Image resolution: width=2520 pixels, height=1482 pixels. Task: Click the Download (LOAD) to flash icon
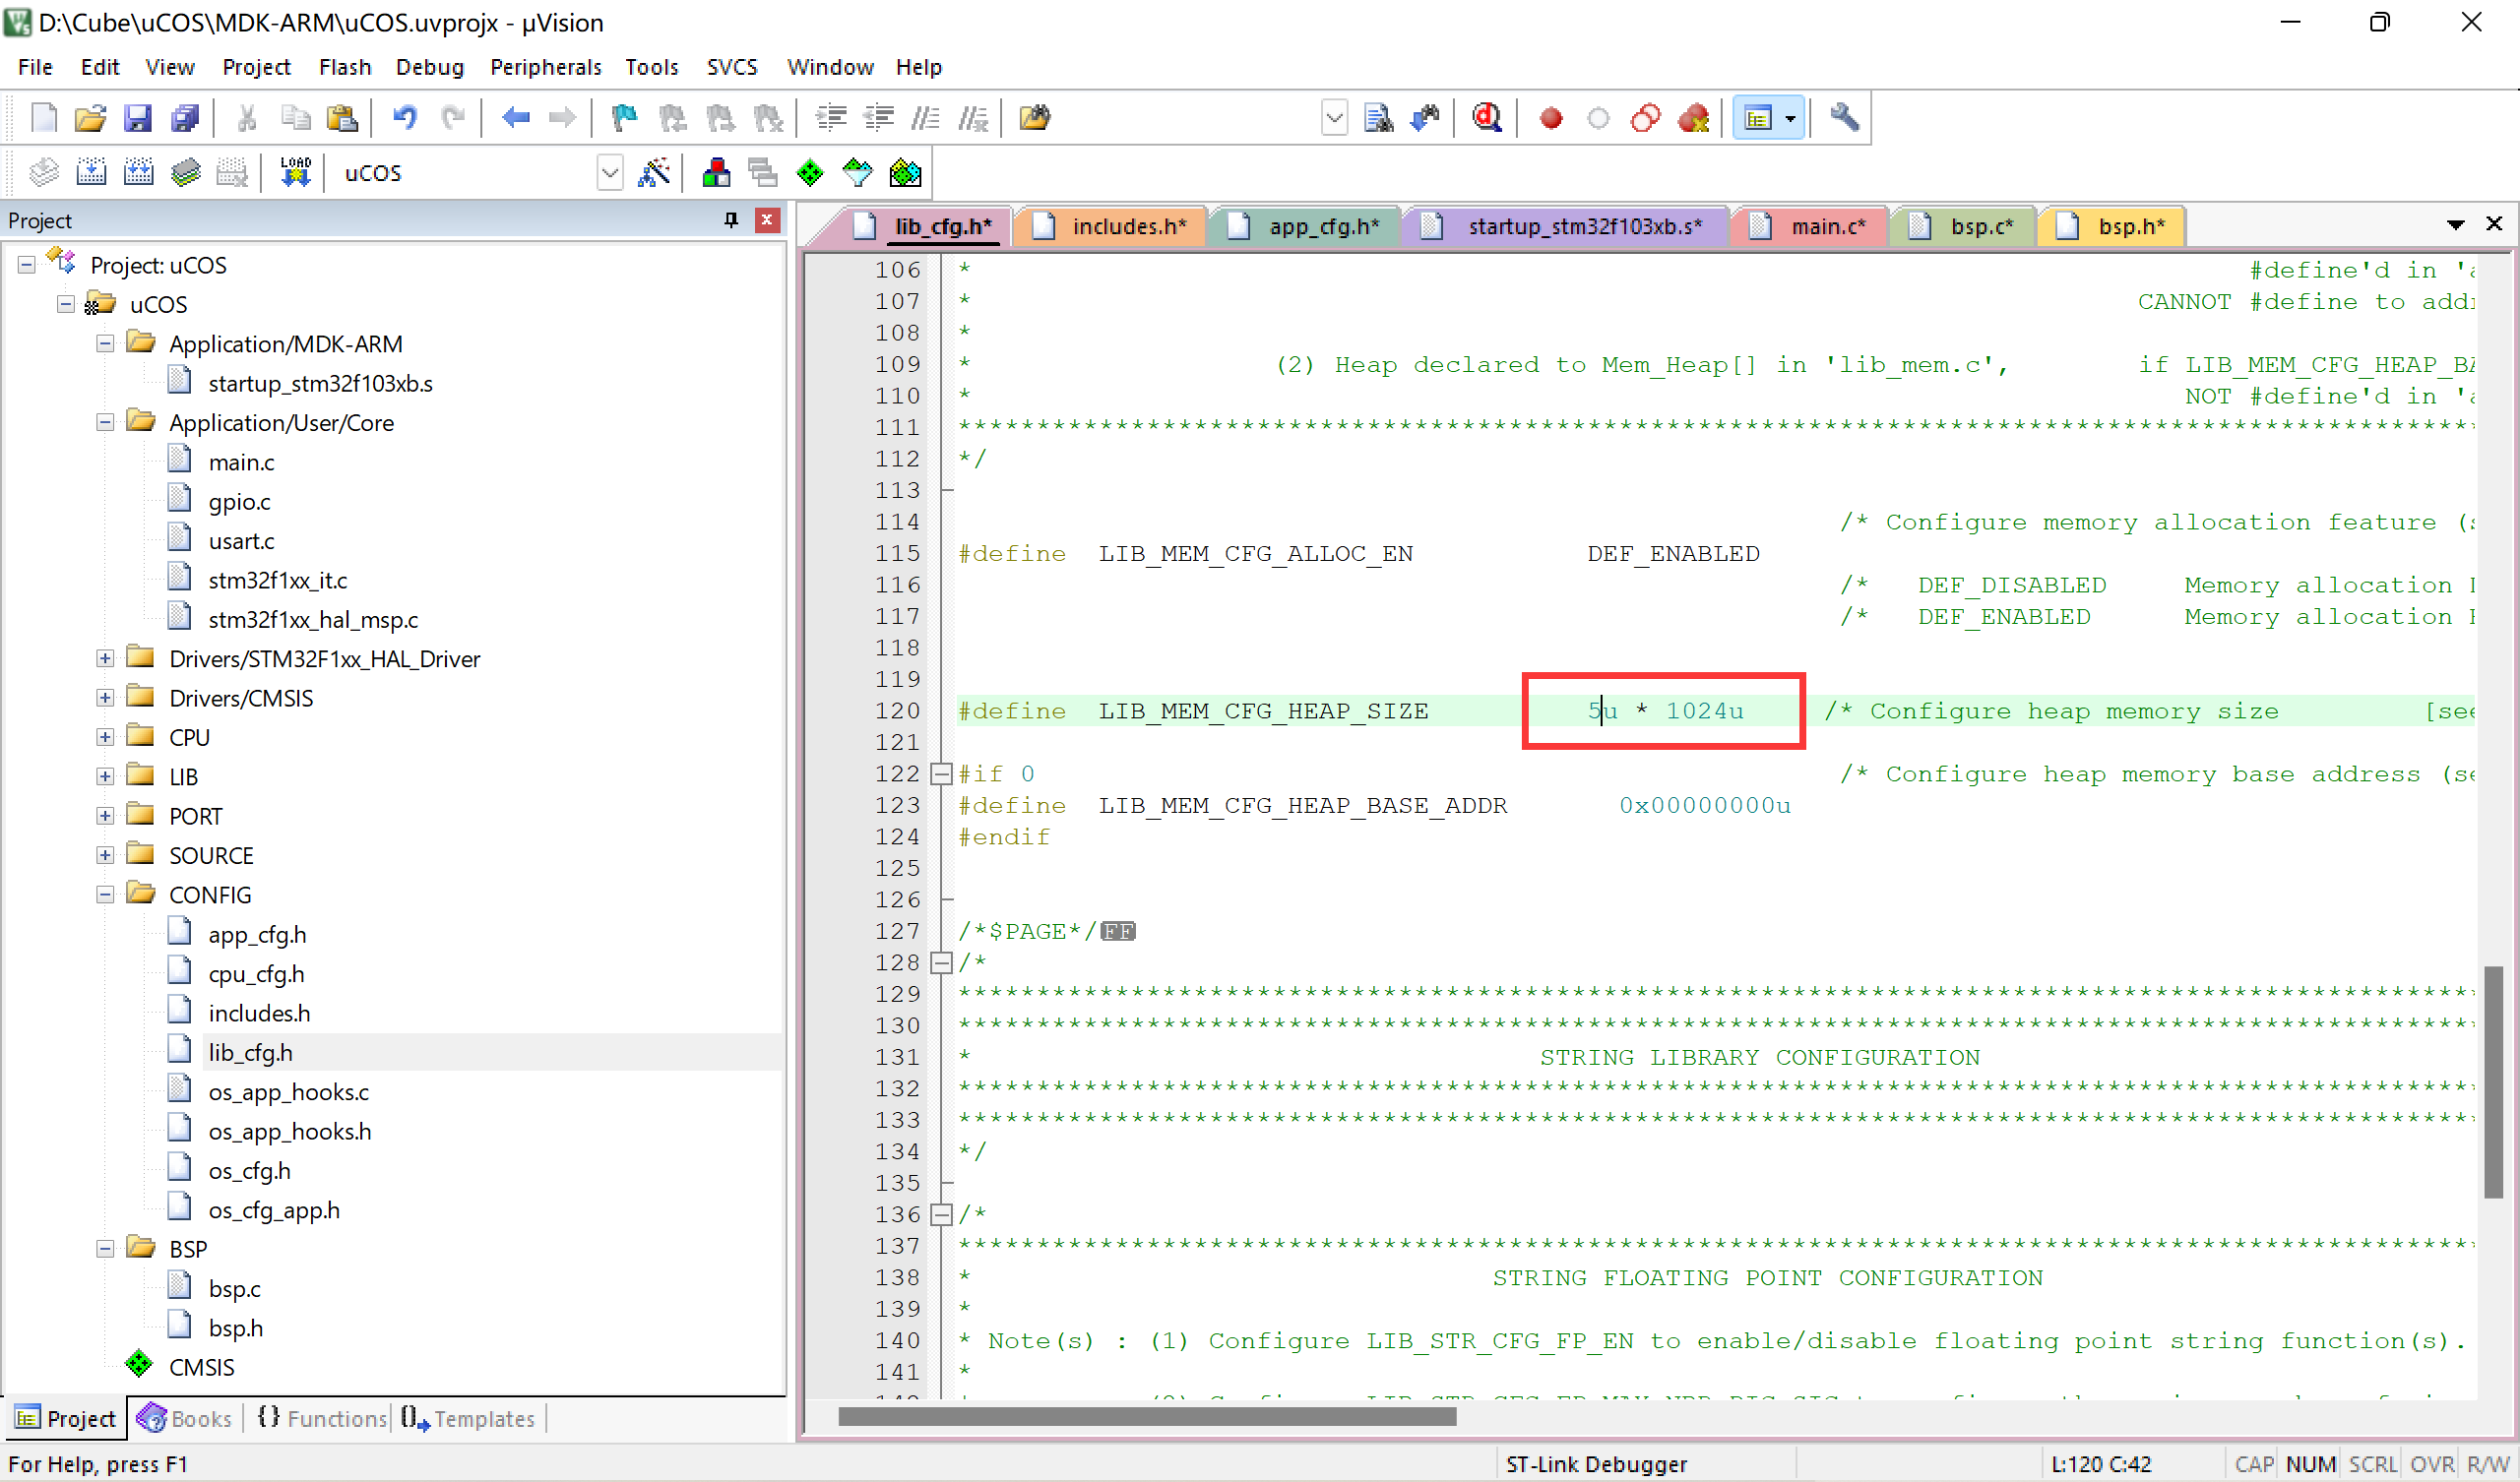[x=295, y=172]
